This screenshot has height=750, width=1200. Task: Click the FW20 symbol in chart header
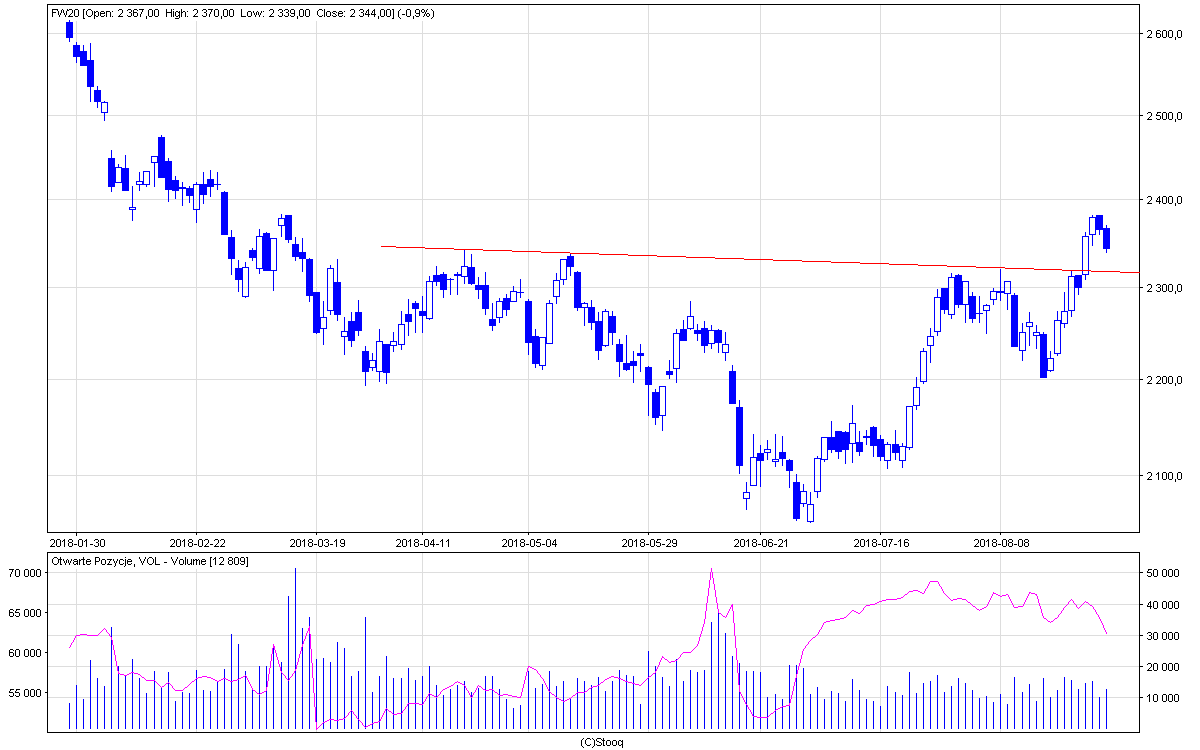point(65,13)
